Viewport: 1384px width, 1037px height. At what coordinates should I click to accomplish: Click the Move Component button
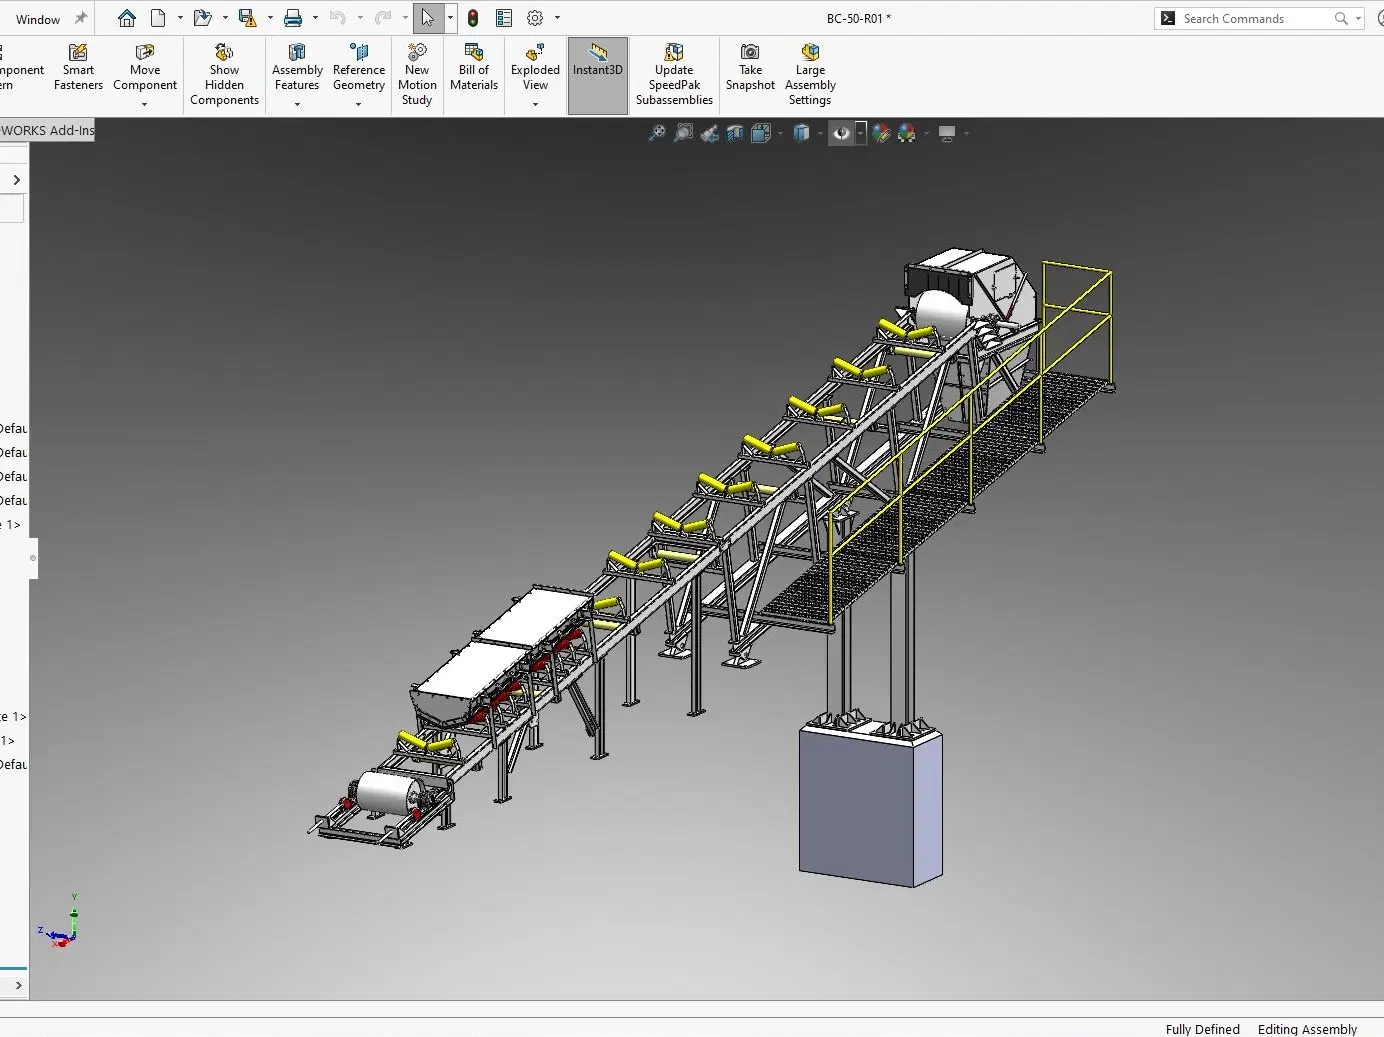tap(145, 68)
